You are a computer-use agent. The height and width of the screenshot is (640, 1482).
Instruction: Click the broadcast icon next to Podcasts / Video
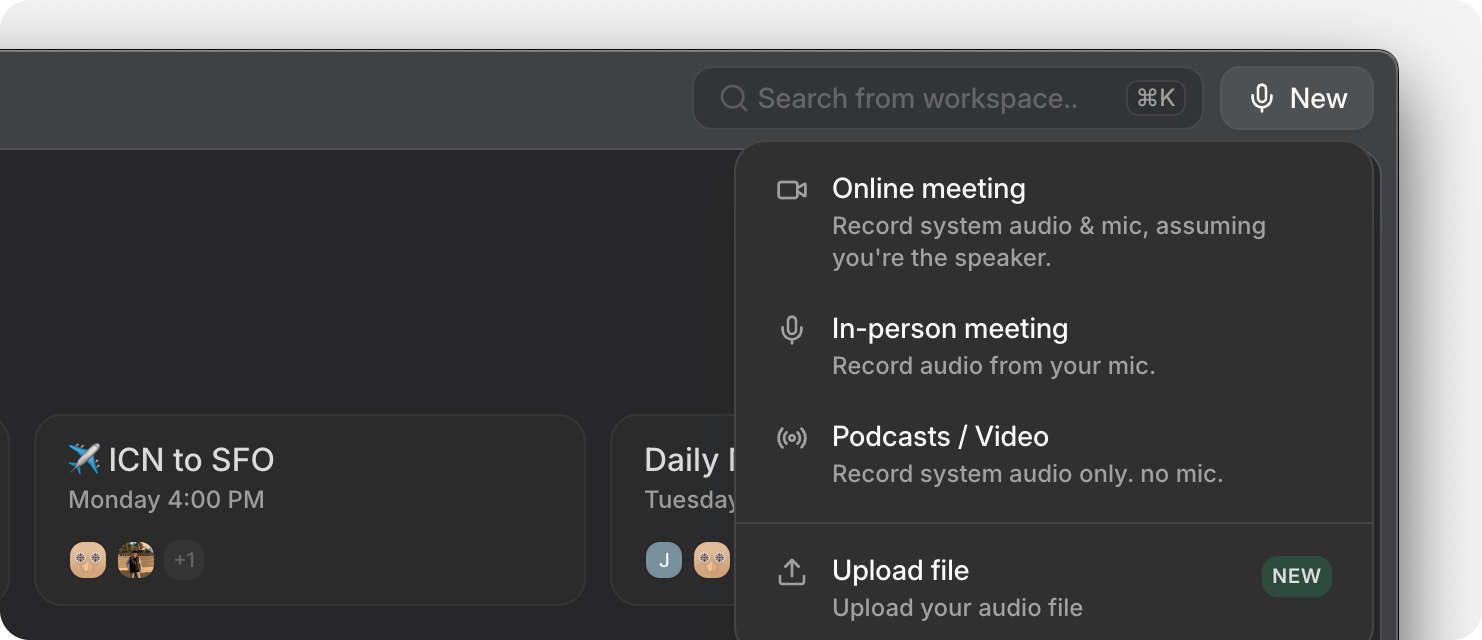pos(793,437)
